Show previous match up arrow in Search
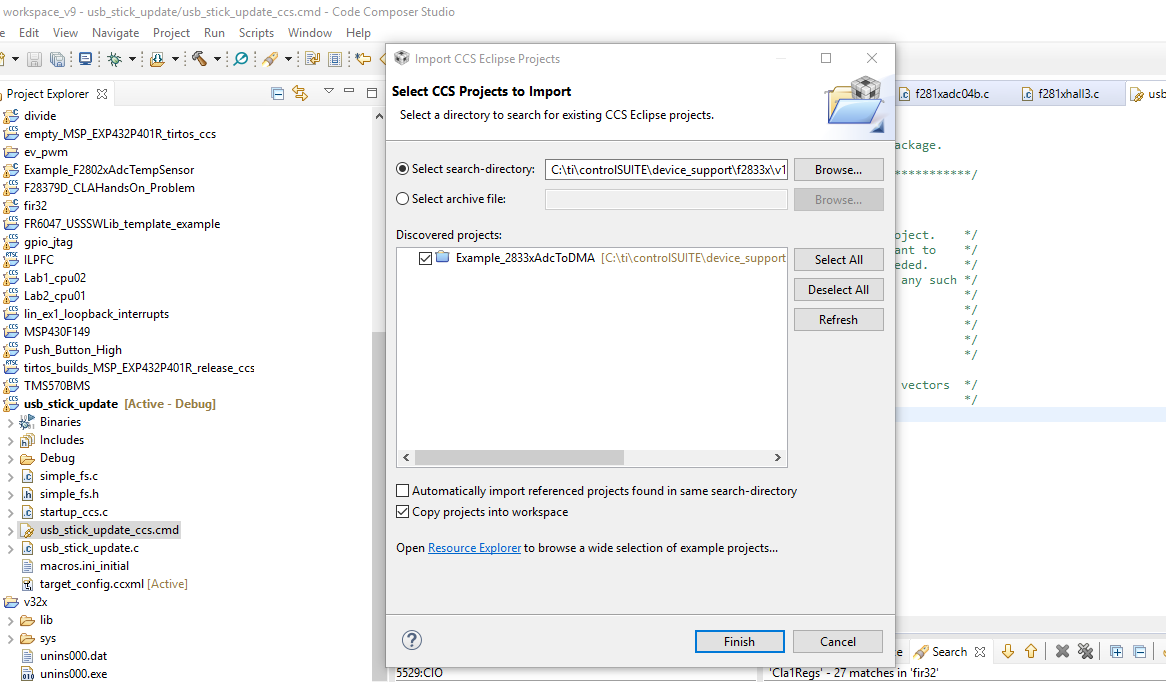 pyautogui.click(x=1031, y=652)
